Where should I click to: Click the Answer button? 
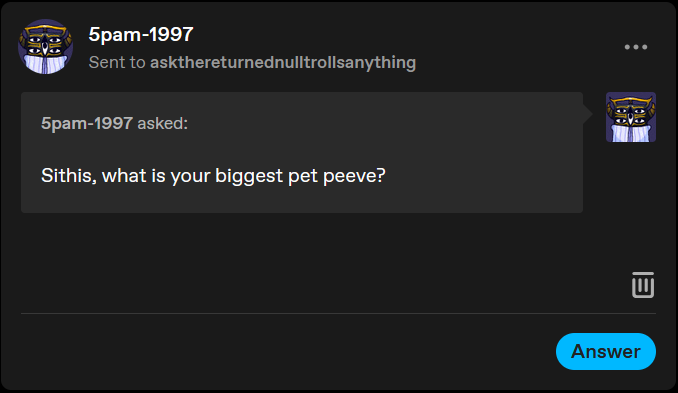click(x=605, y=351)
